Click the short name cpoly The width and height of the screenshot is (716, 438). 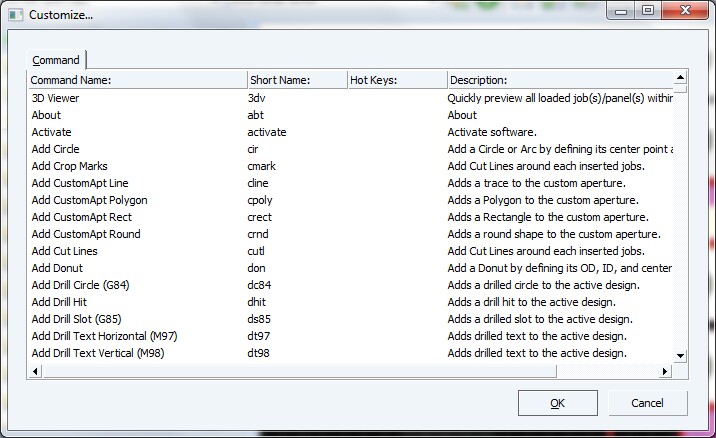[259, 200]
